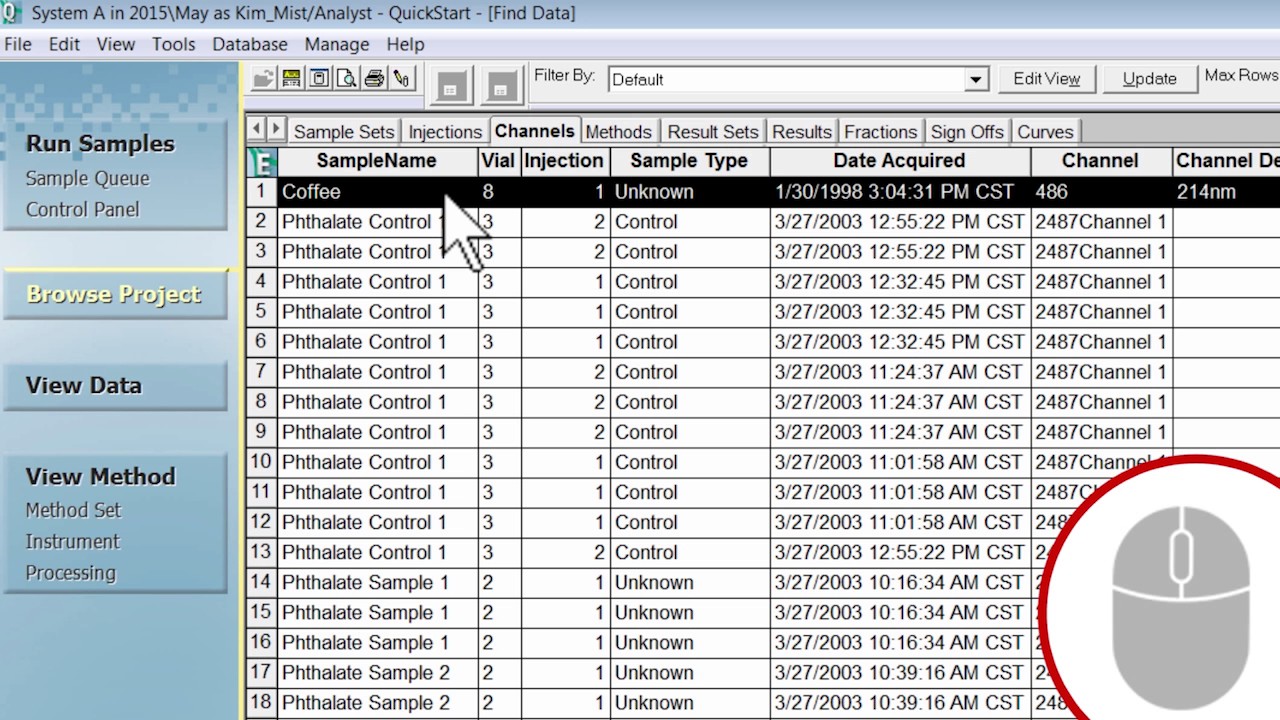The width and height of the screenshot is (1280, 720).
Task: Switch to the Injections tab
Action: point(445,132)
